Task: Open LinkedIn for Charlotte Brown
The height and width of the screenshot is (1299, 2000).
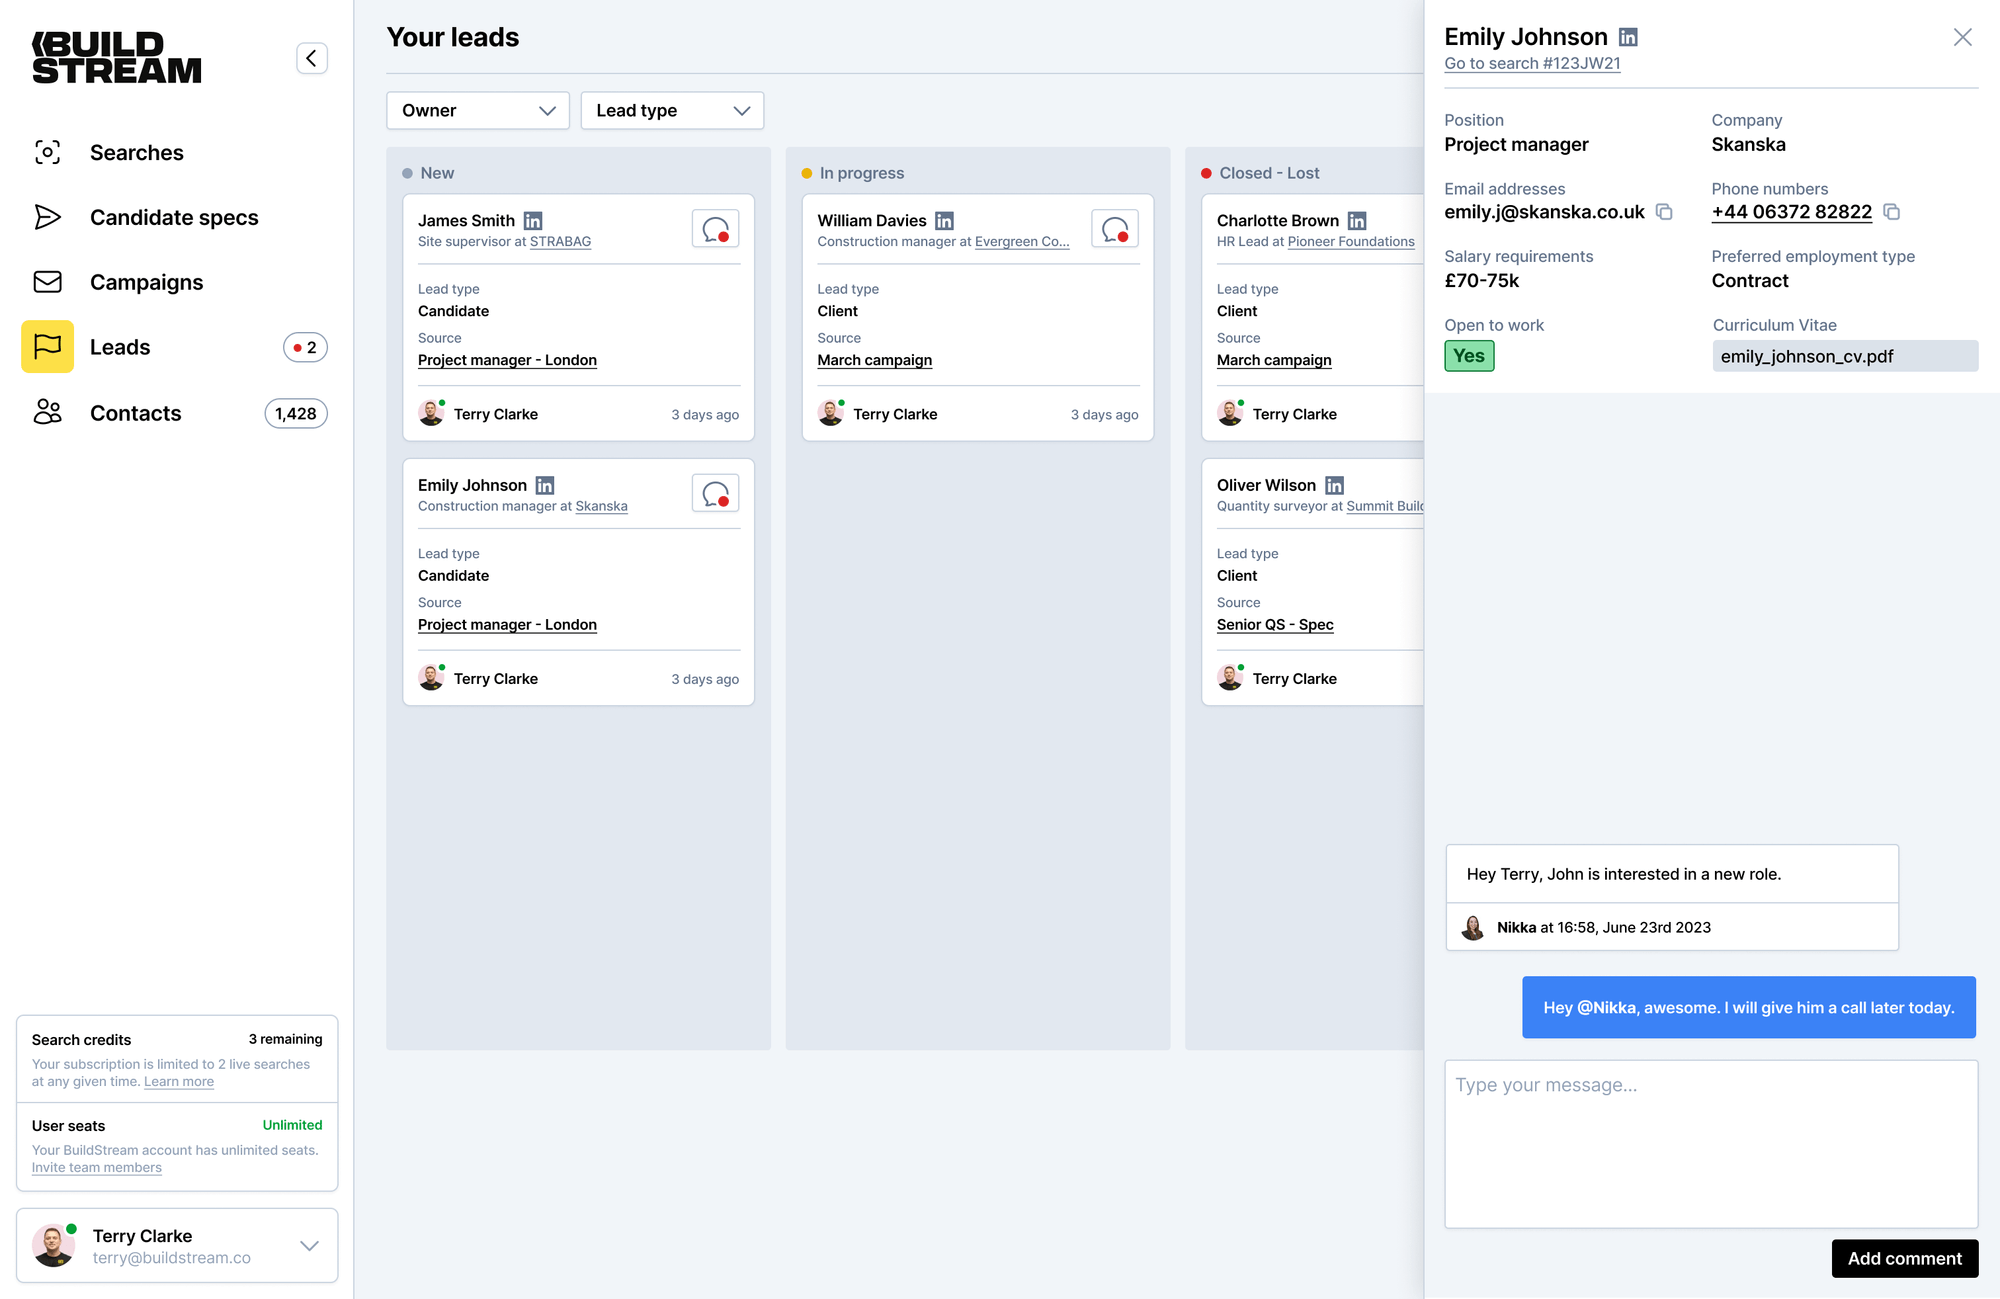Action: (1357, 220)
